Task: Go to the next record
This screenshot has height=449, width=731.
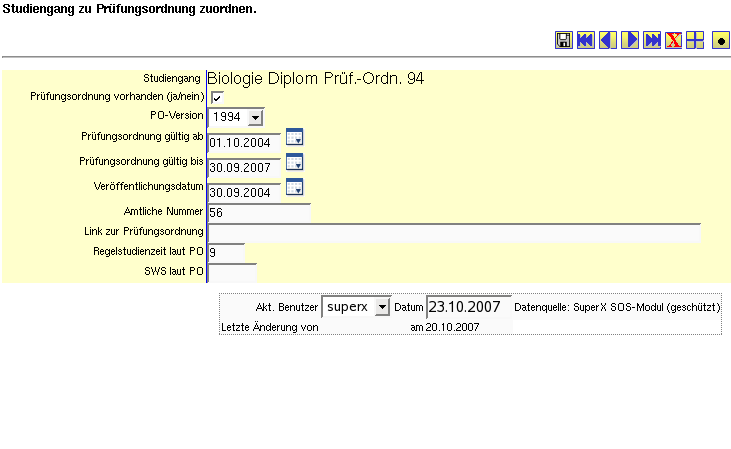Action: click(630, 40)
